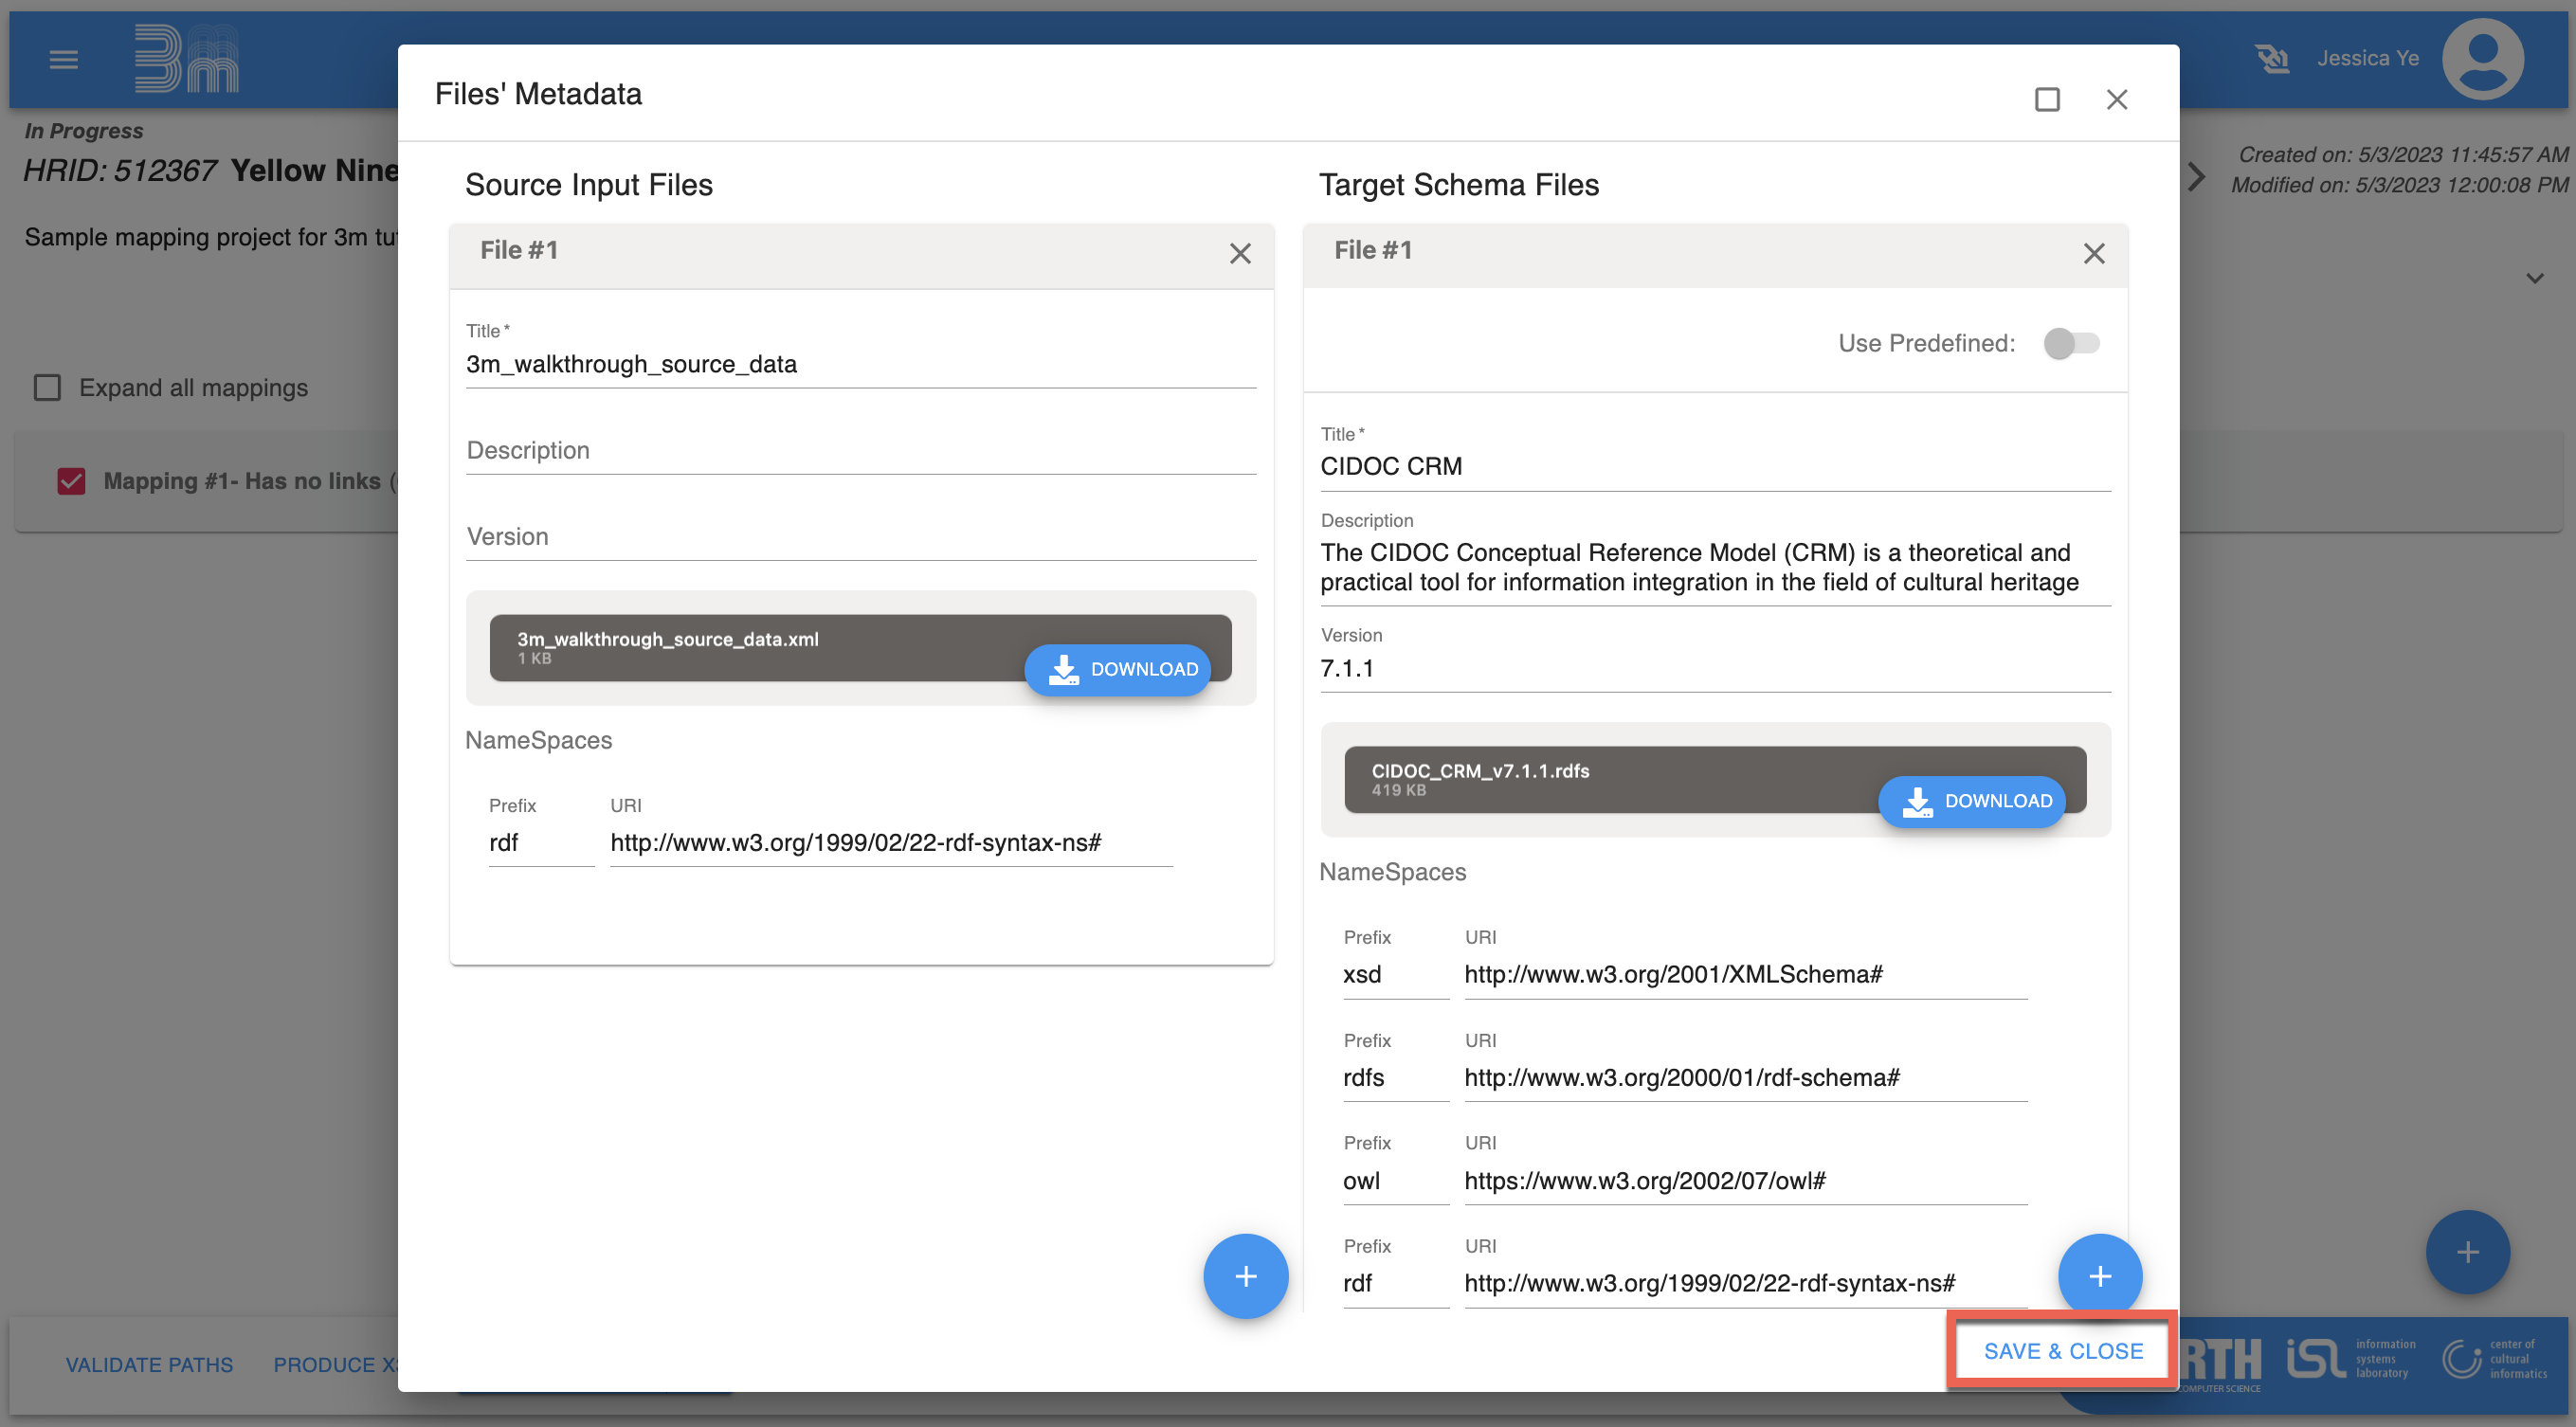Maximize the Files' Metadata dialog
Viewport: 2576px width, 1427px height.
(2046, 99)
